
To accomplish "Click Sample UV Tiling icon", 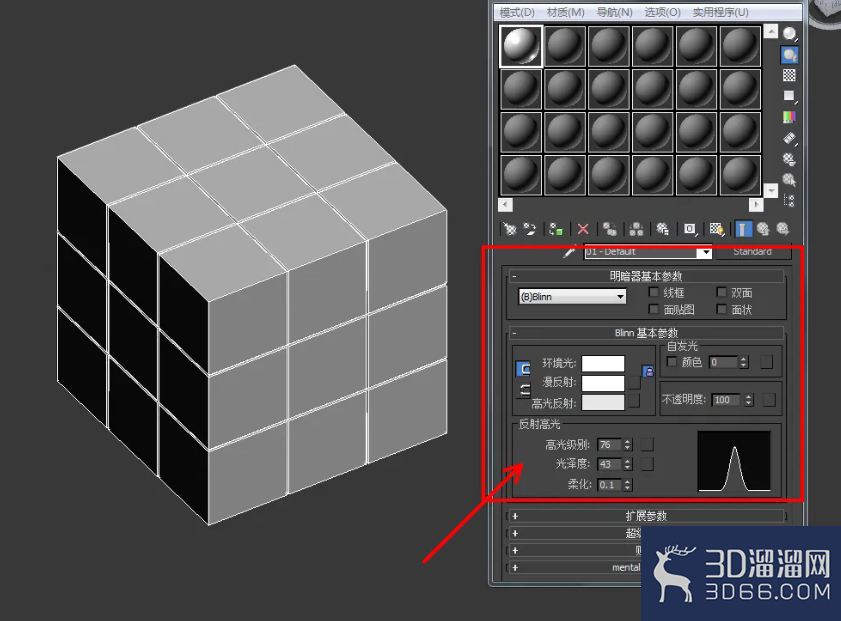I will (790, 96).
